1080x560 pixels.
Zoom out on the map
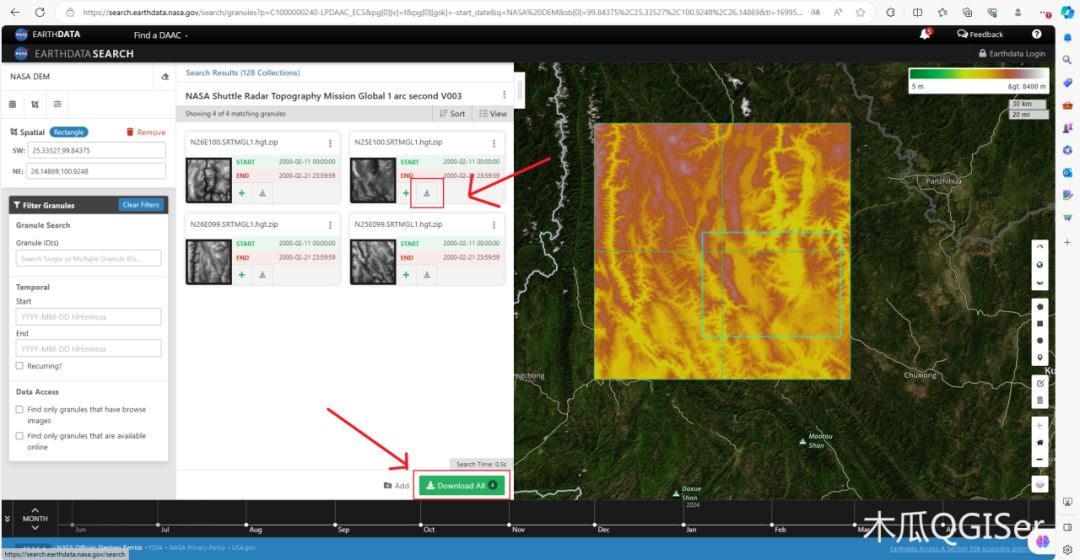[x=1040, y=459]
